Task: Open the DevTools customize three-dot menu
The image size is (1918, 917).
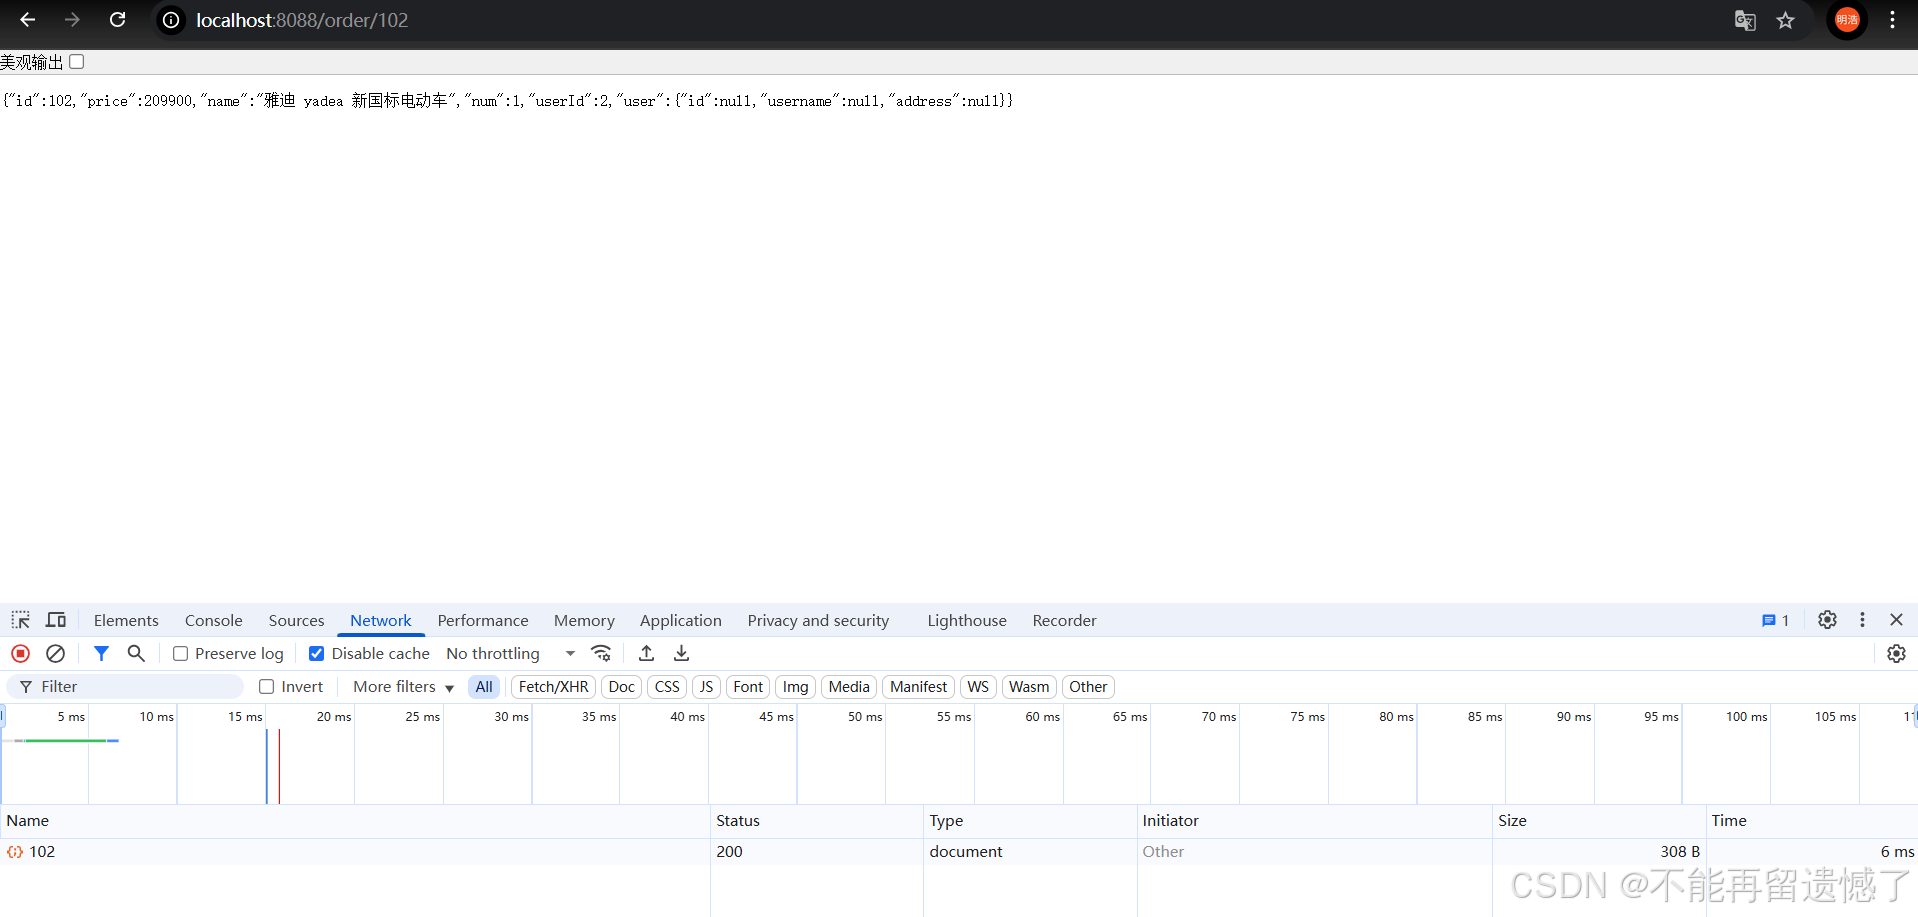Action: pyautogui.click(x=1862, y=620)
